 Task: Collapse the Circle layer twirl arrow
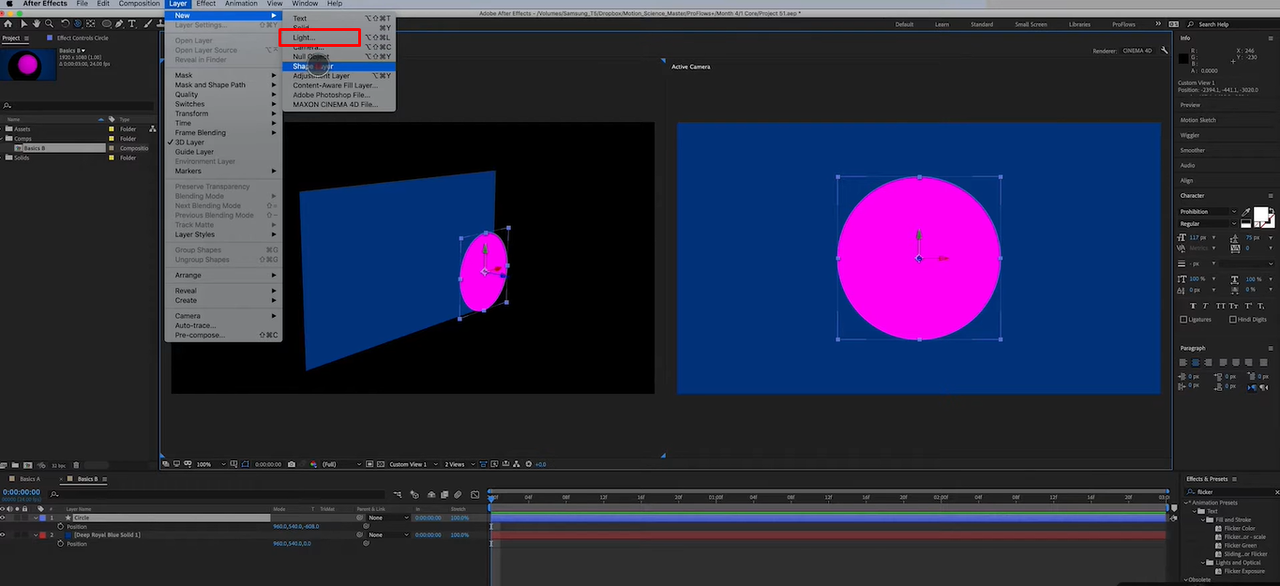[36, 518]
